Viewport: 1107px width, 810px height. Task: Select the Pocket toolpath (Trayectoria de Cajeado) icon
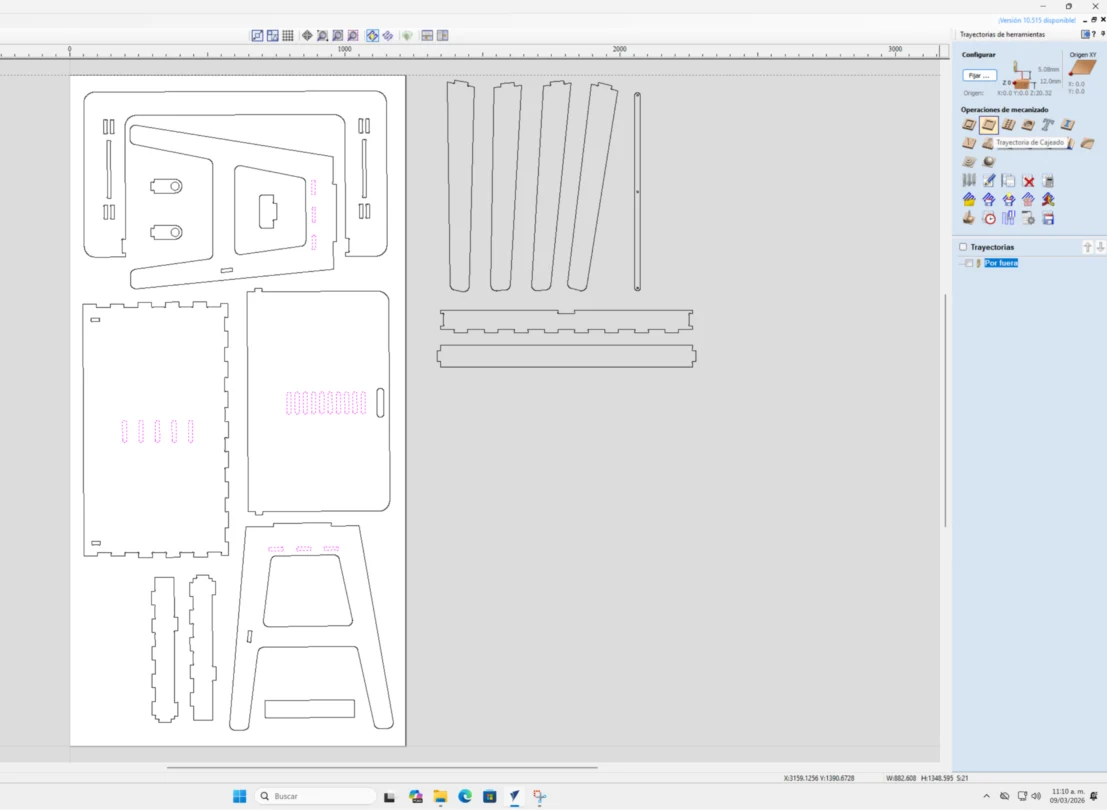[988, 125]
